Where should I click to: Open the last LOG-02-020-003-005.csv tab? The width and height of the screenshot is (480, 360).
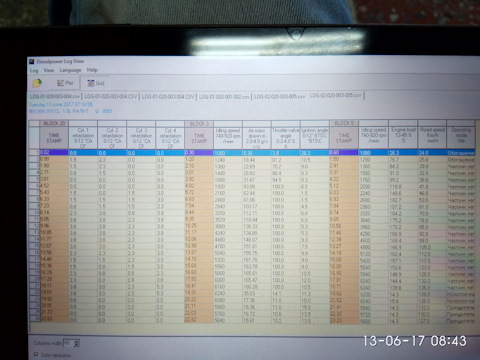coord(335,95)
